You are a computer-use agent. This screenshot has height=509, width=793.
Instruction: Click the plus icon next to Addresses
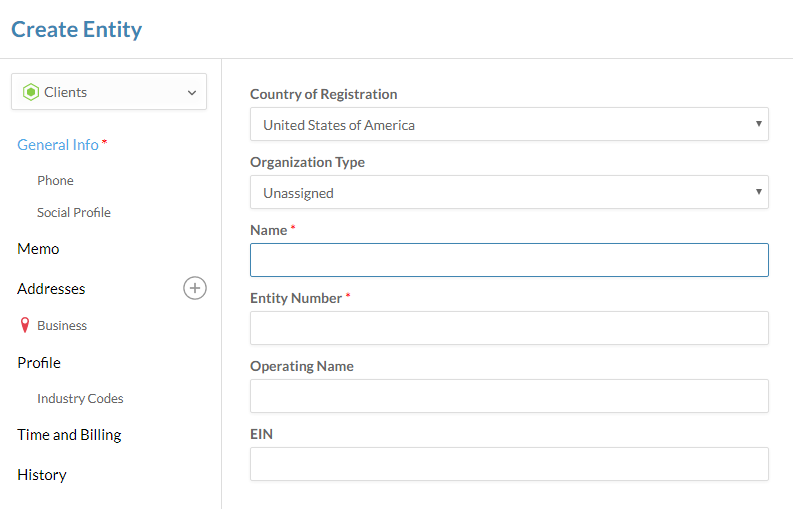click(195, 288)
